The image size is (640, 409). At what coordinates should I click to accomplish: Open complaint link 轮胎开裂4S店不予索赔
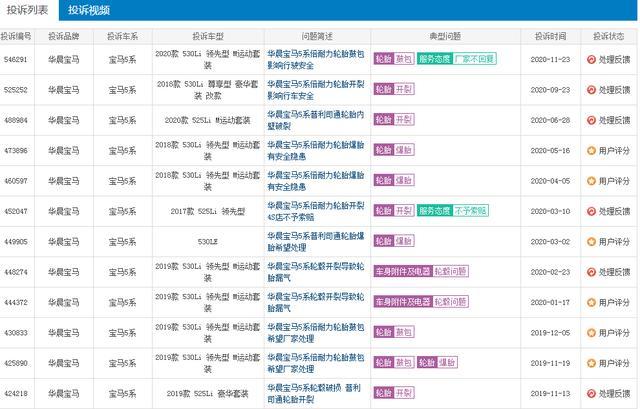tap(316, 211)
